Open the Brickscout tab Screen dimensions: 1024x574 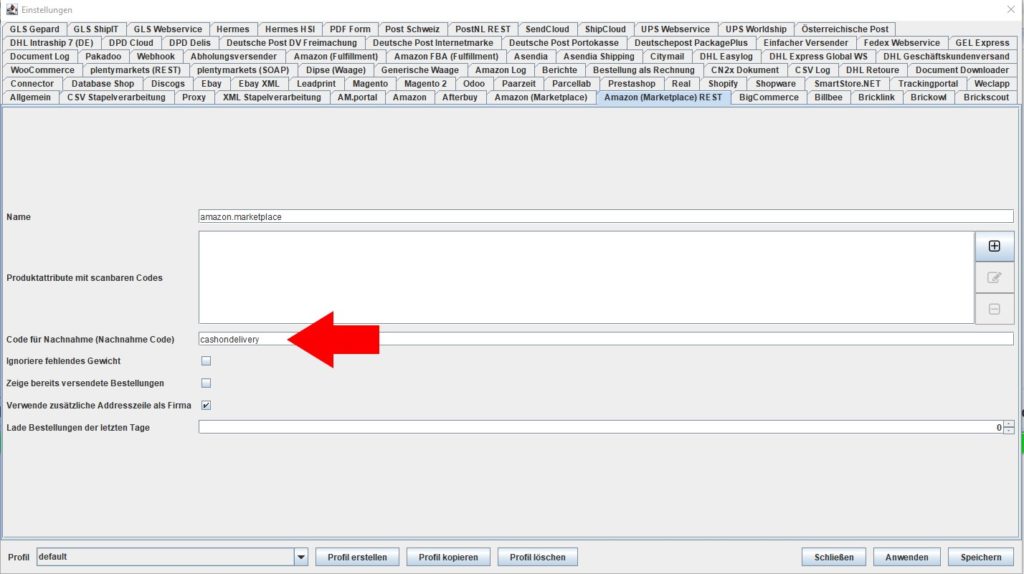(x=986, y=97)
